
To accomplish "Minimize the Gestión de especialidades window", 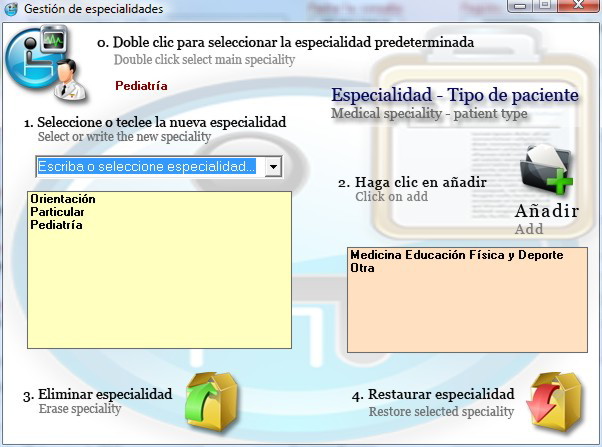I will (x=521, y=5).
